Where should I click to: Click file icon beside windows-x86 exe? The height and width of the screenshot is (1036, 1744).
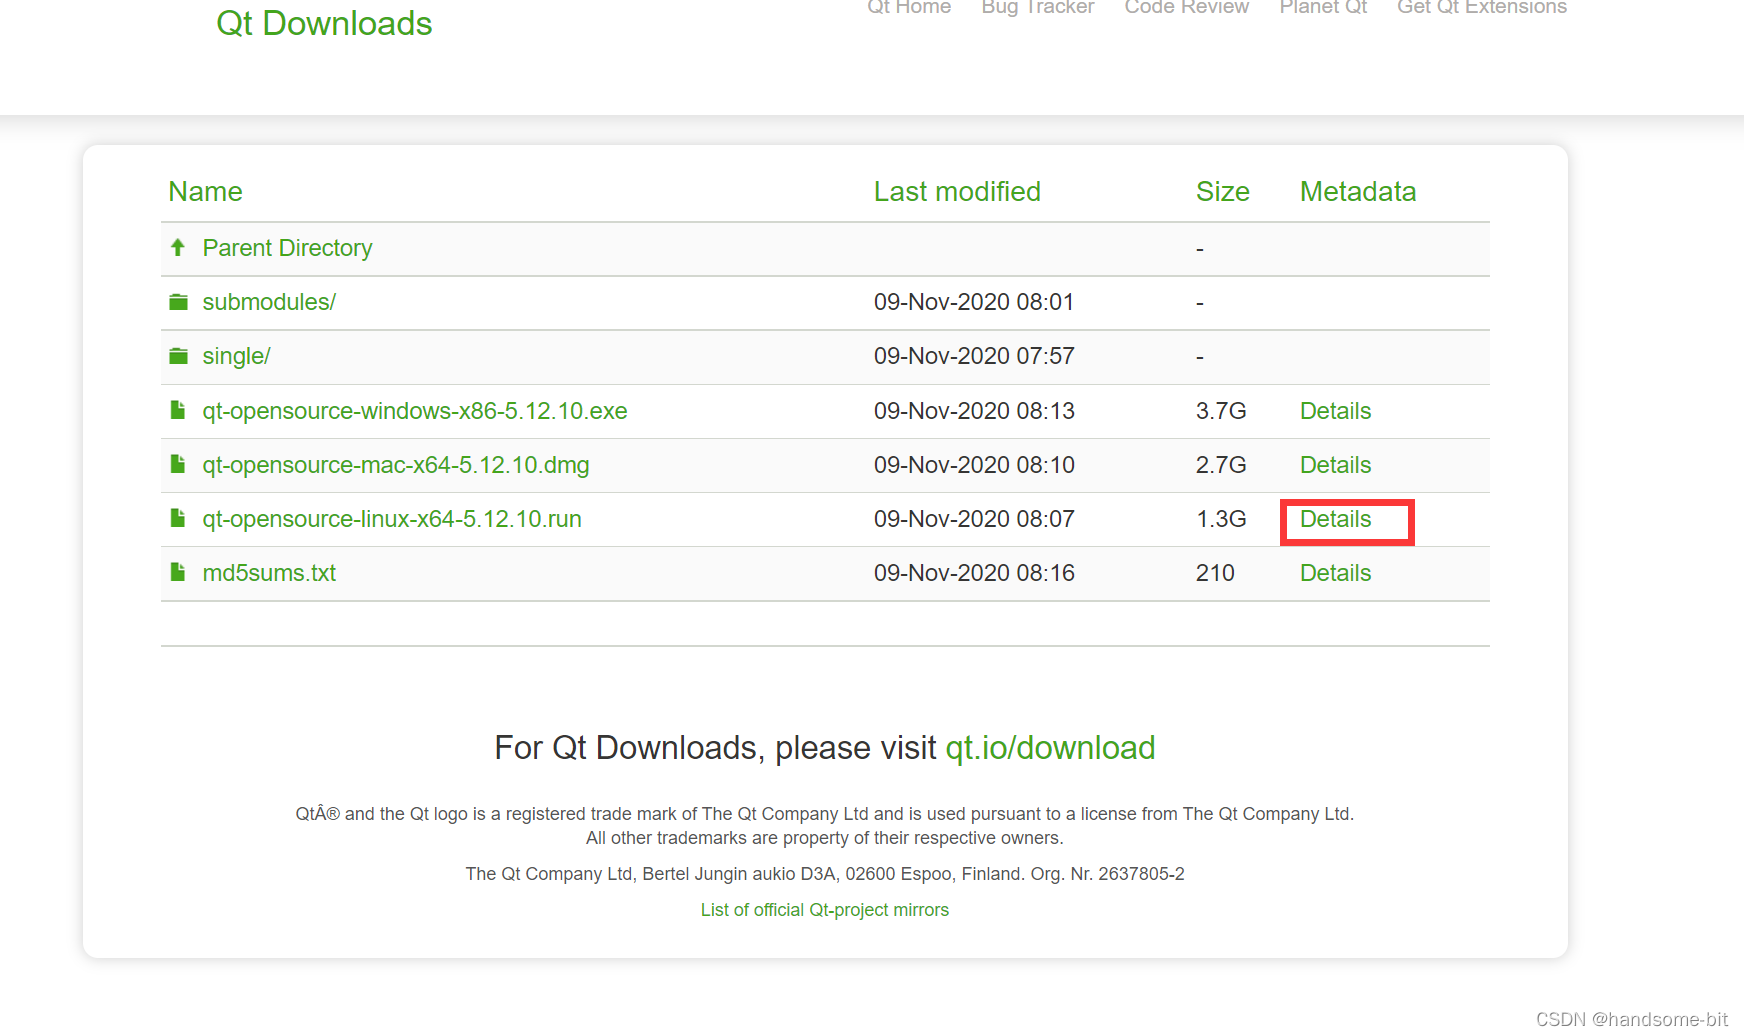[178, 410]
